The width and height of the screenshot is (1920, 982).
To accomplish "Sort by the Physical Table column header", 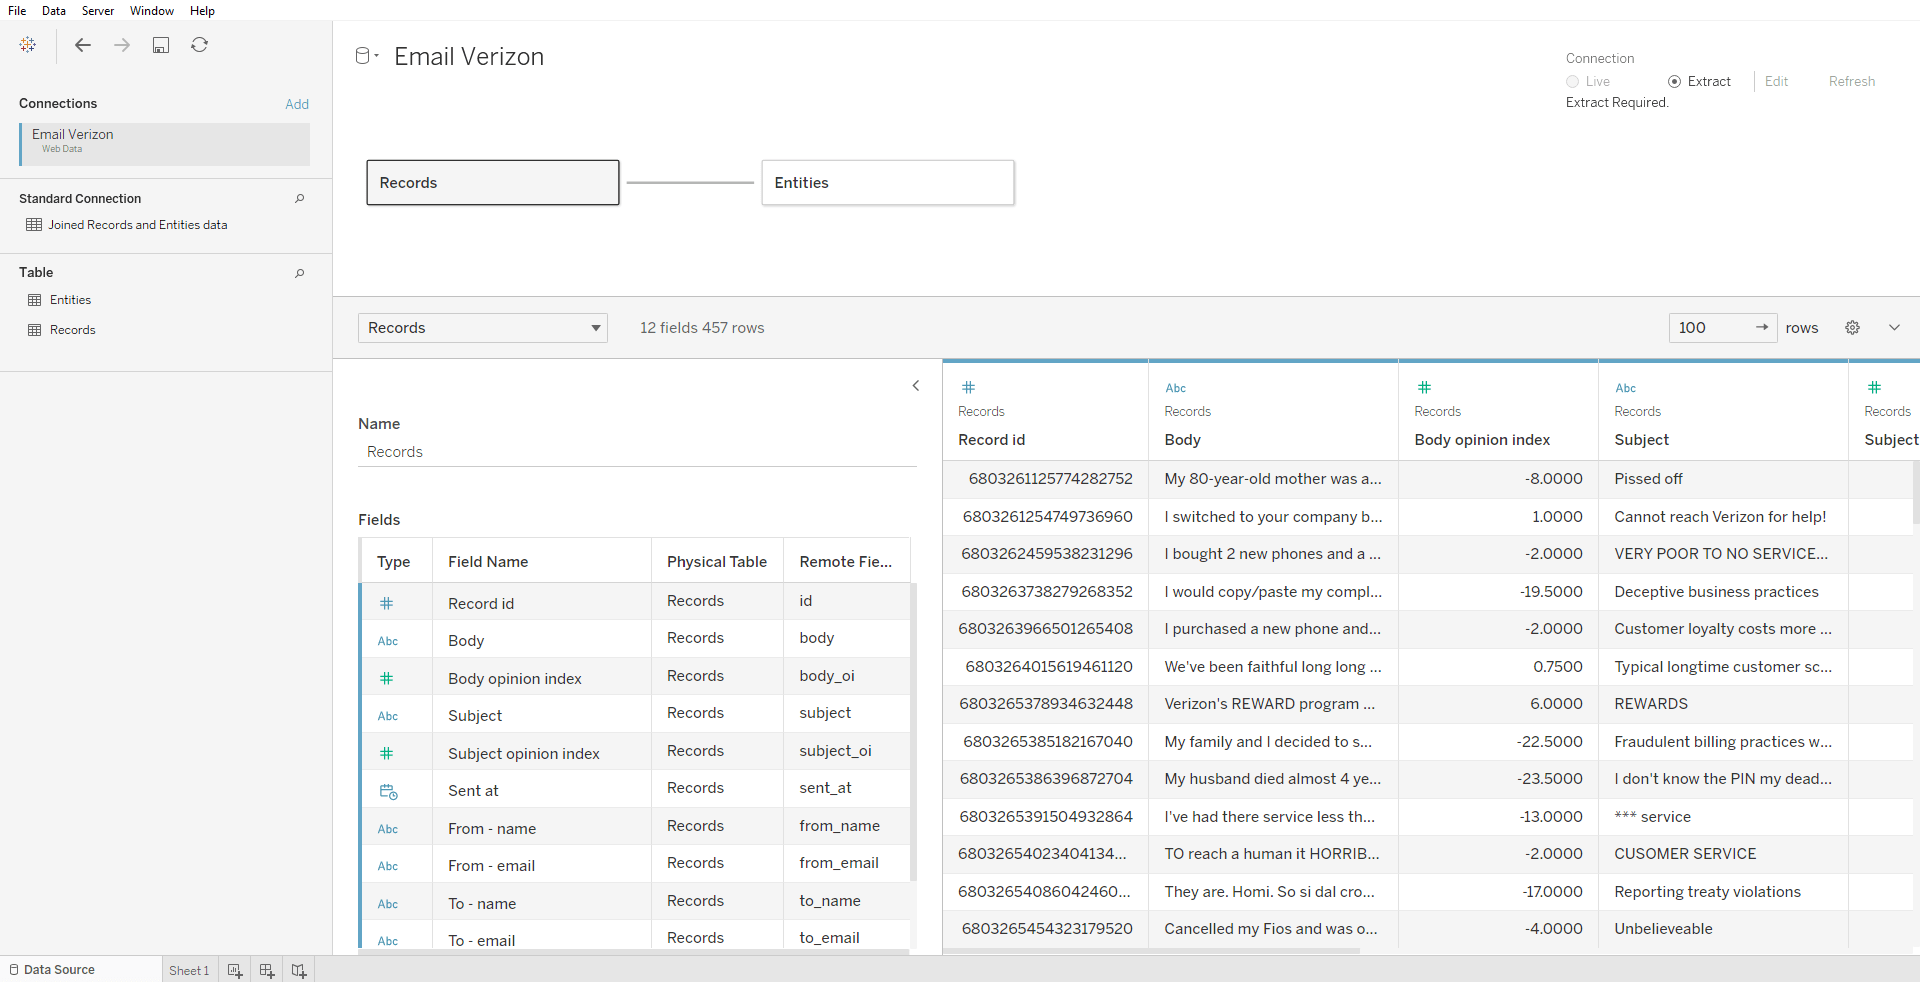I will (x=717, y=562).
